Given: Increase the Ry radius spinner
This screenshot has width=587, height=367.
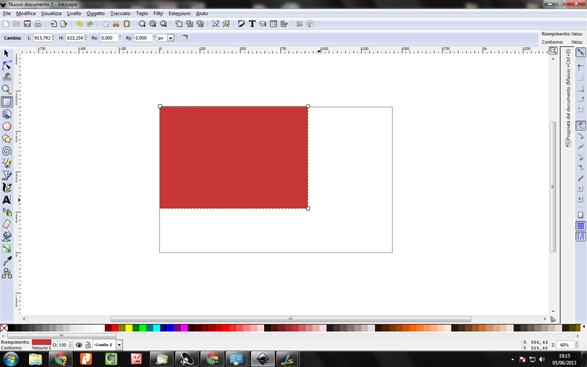Looking at the screenshot, I should click(154, 36).
